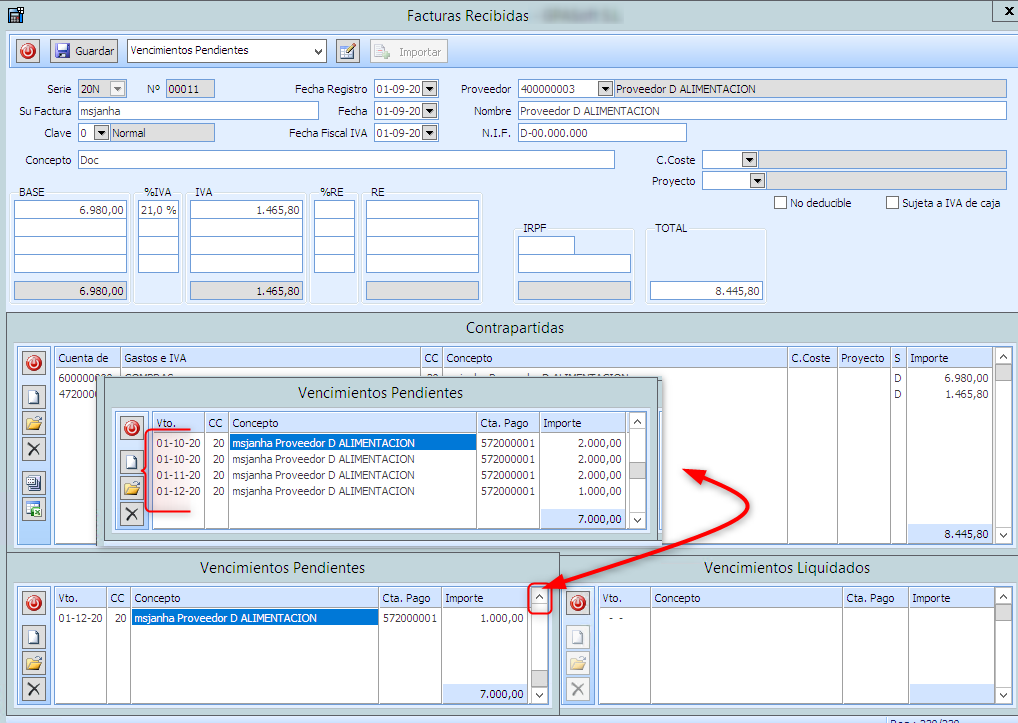Click the Guardar button
Image resolution: width=1018 pixels, height=723 pixels.
(x=85, y=51)
